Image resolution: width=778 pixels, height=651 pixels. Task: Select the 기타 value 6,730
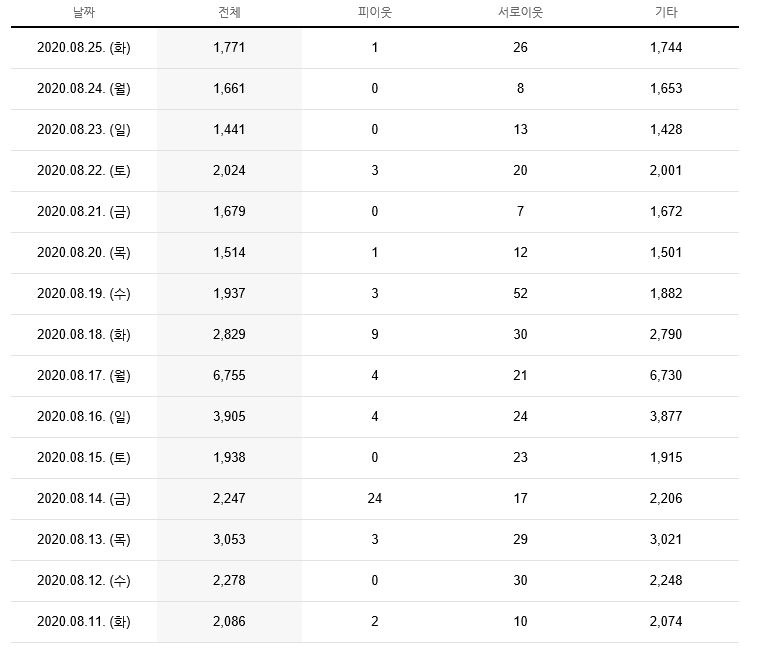pyautogui.click(x=666, y=376)
